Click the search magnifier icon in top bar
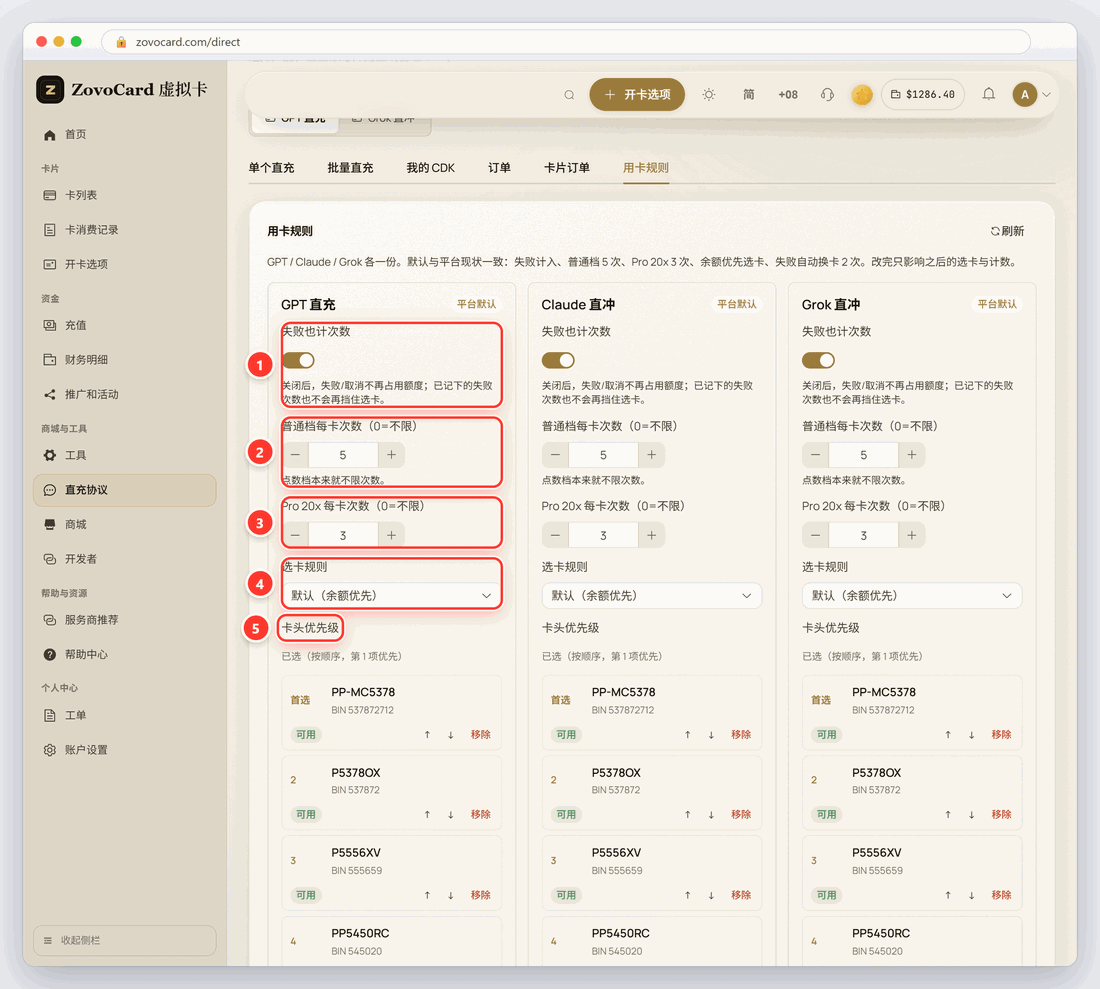1100x989 pixels. coord(570,95)
